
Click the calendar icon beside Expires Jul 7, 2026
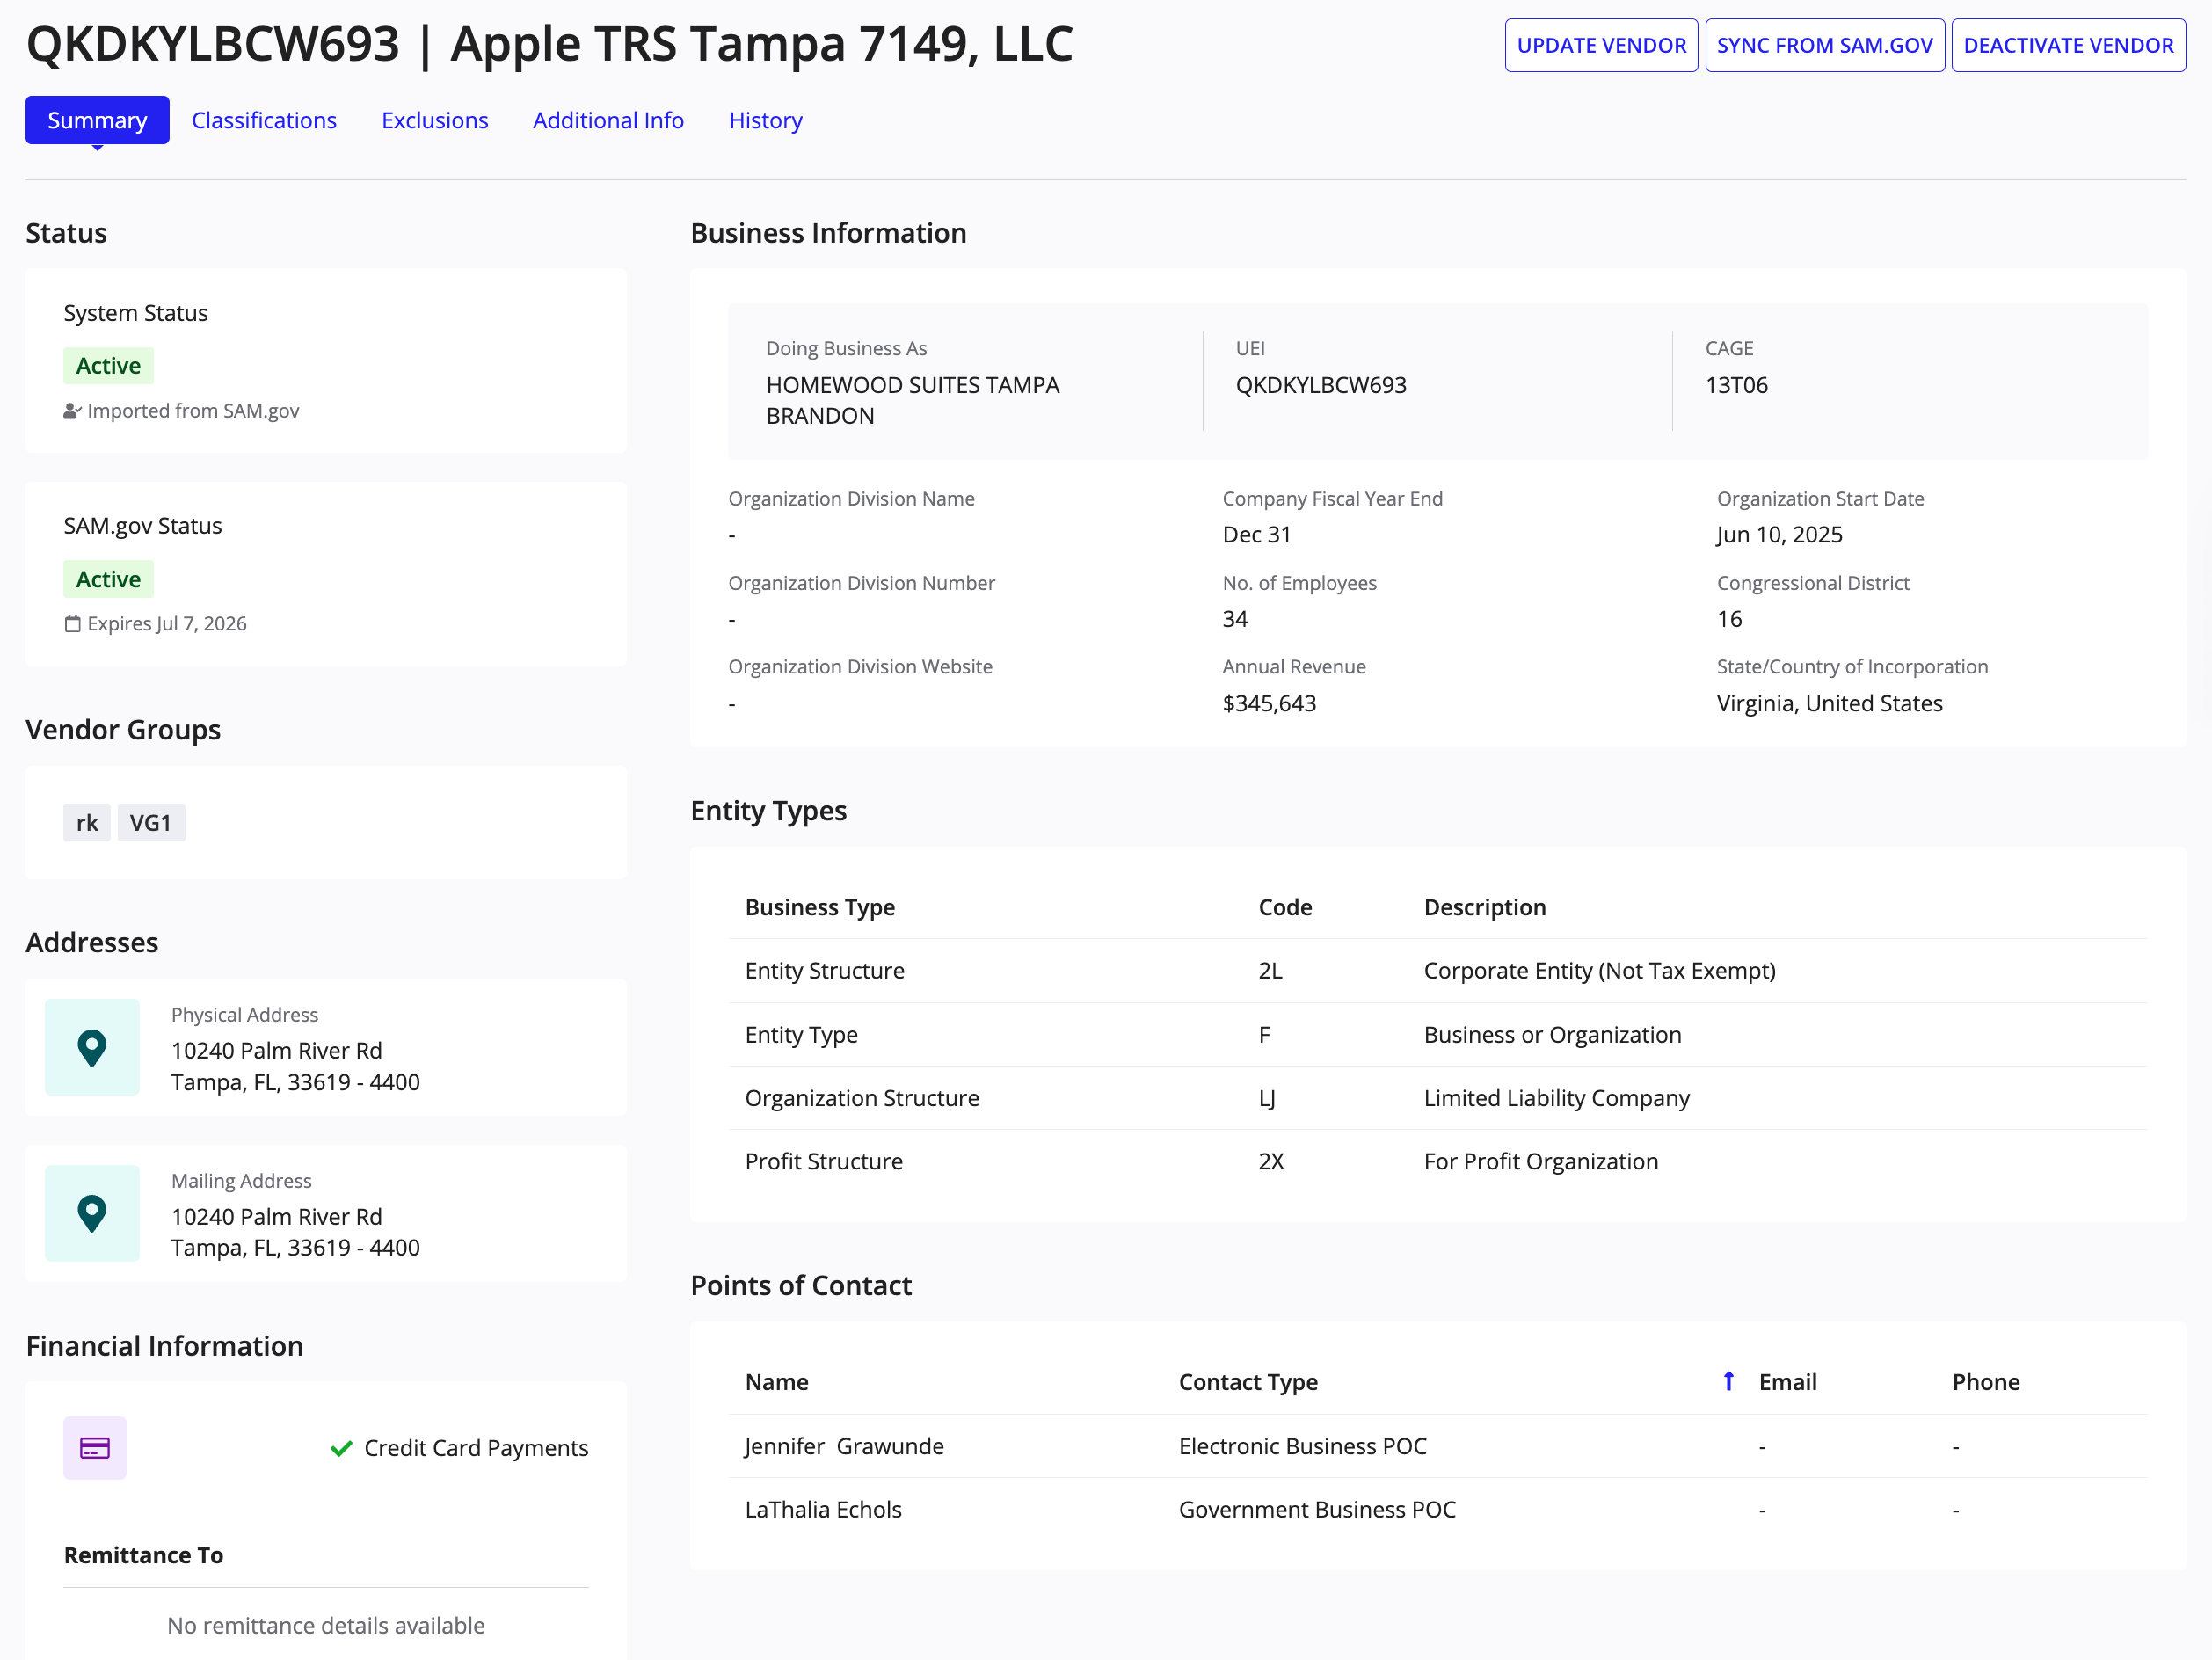tap(72, 624)
